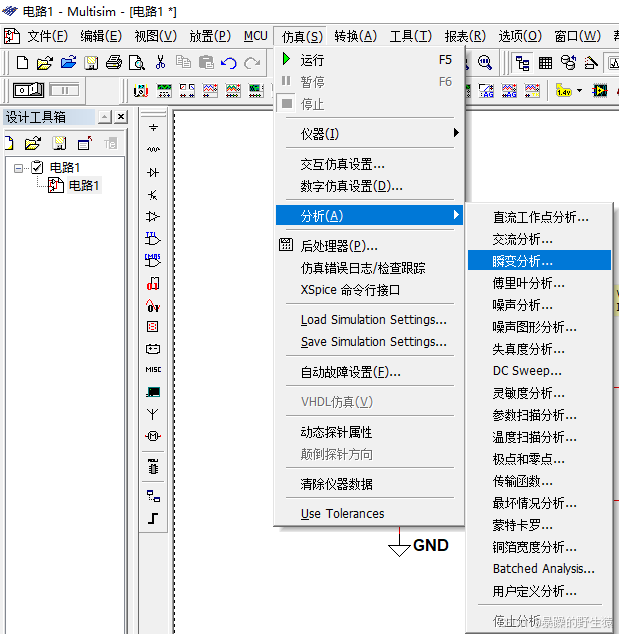Expand the 分析(A) submenu
This screenshot has height=634, width=619.
click(370, 216)
